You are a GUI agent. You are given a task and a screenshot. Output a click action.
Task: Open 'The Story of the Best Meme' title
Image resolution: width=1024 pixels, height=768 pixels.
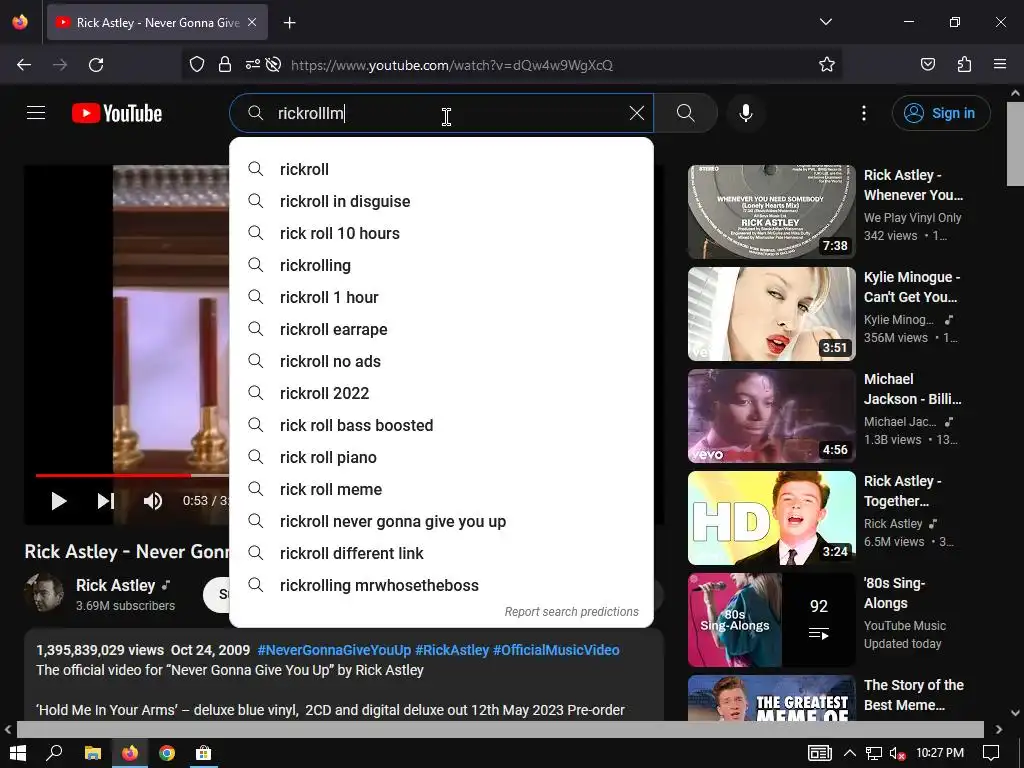[914, 695]
